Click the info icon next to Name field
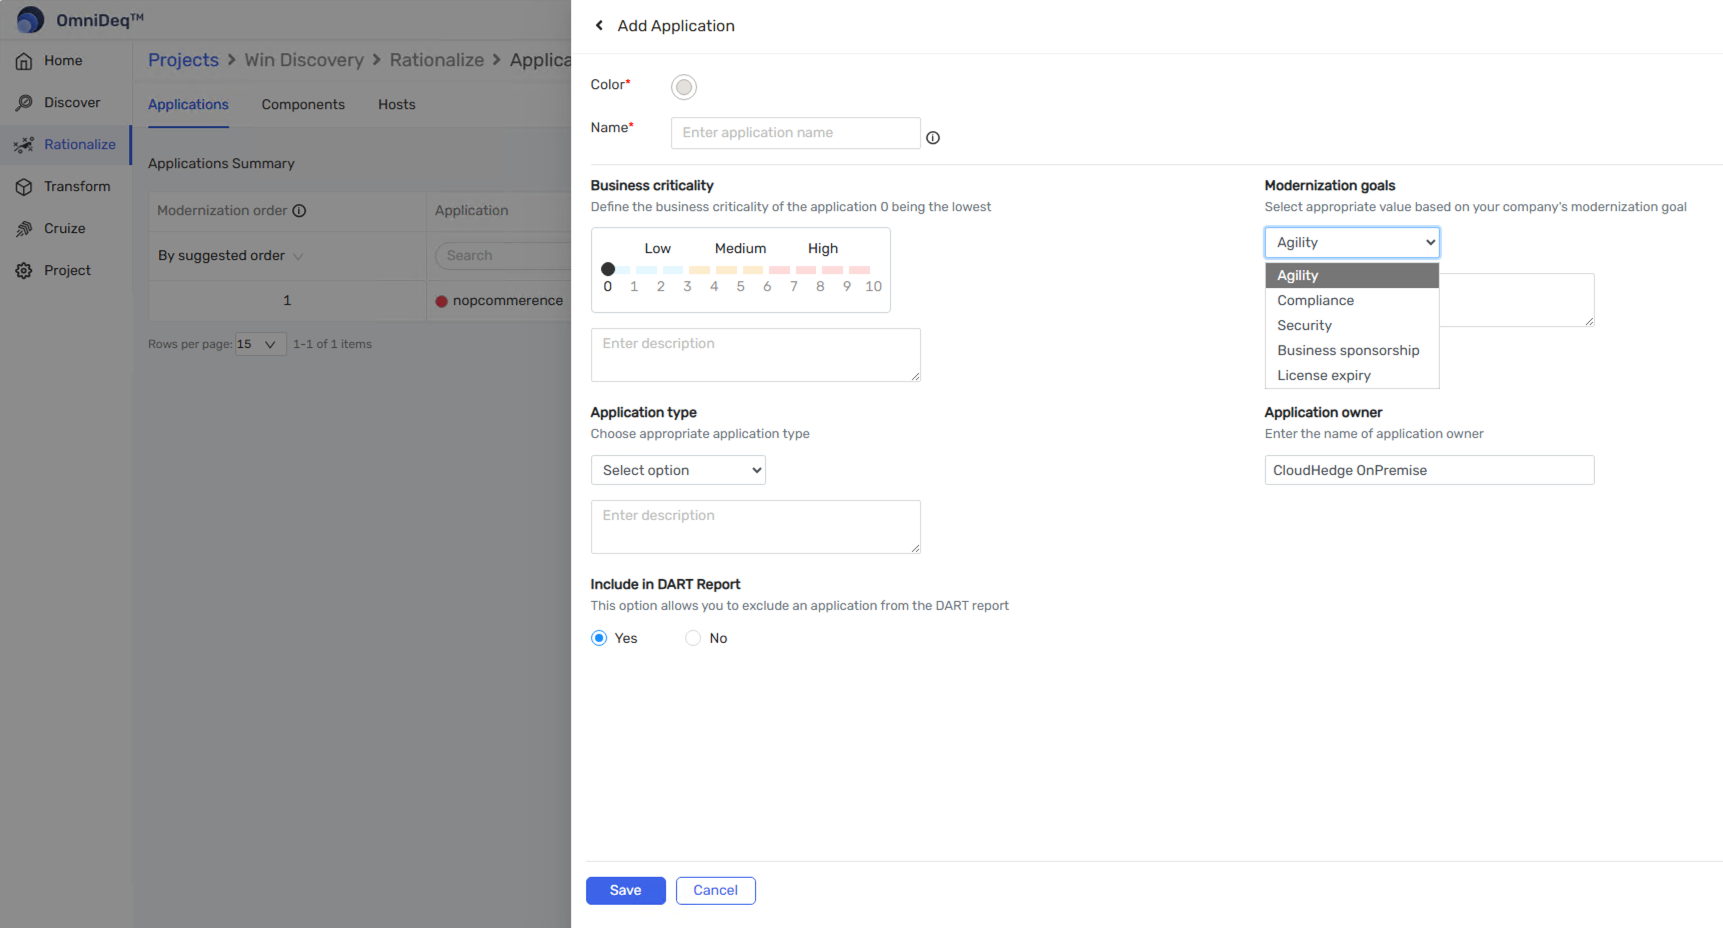1723x928 pixels. click(932, 137)
